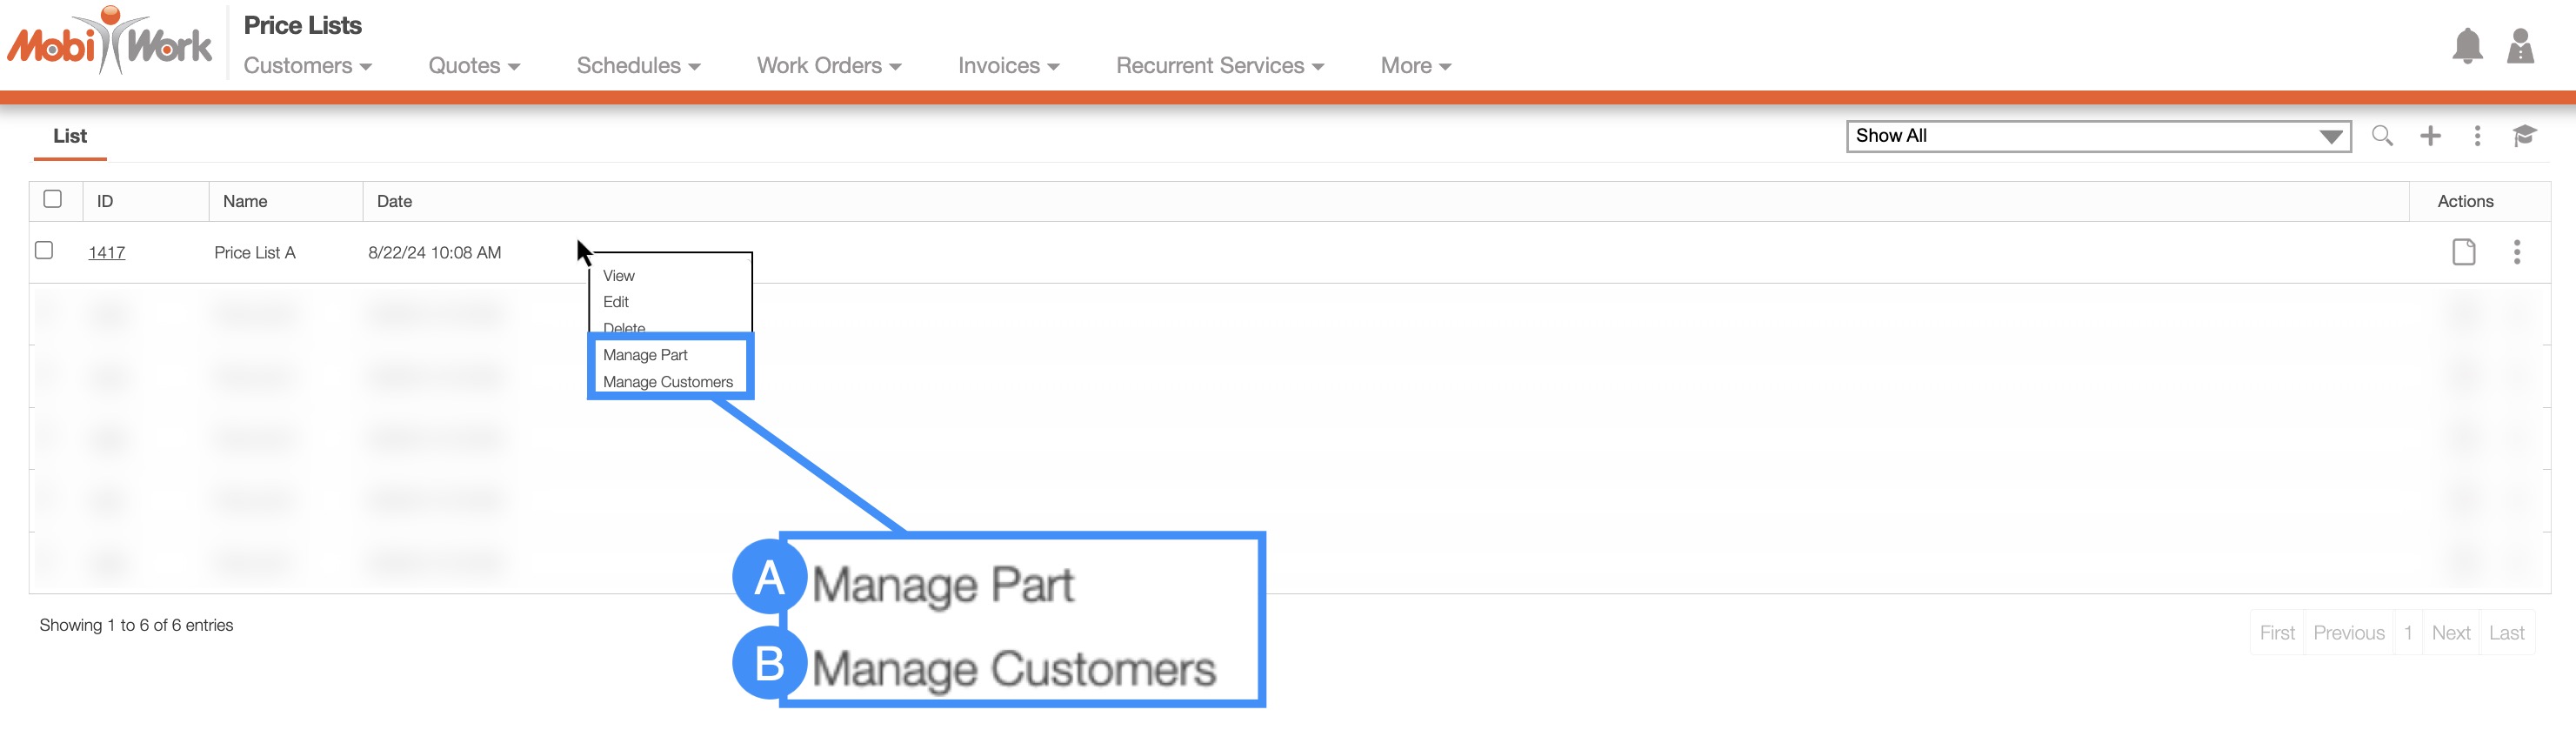
Task: Click the user profile icon
Action: coord(2520,46)
